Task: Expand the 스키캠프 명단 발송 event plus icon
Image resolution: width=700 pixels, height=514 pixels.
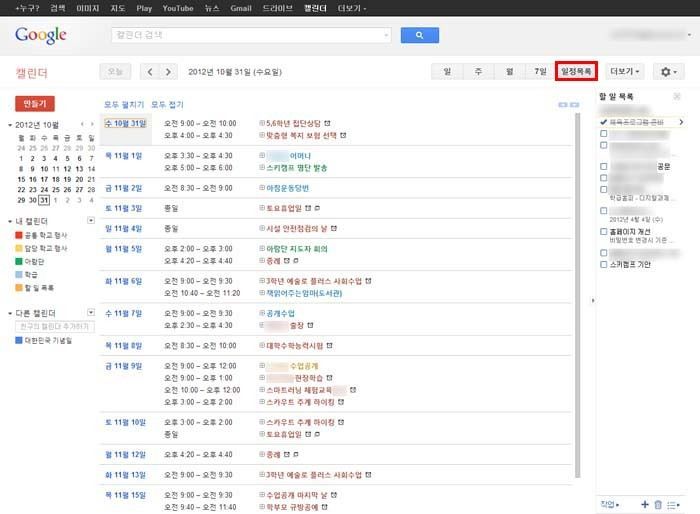Action: (262, 167)
